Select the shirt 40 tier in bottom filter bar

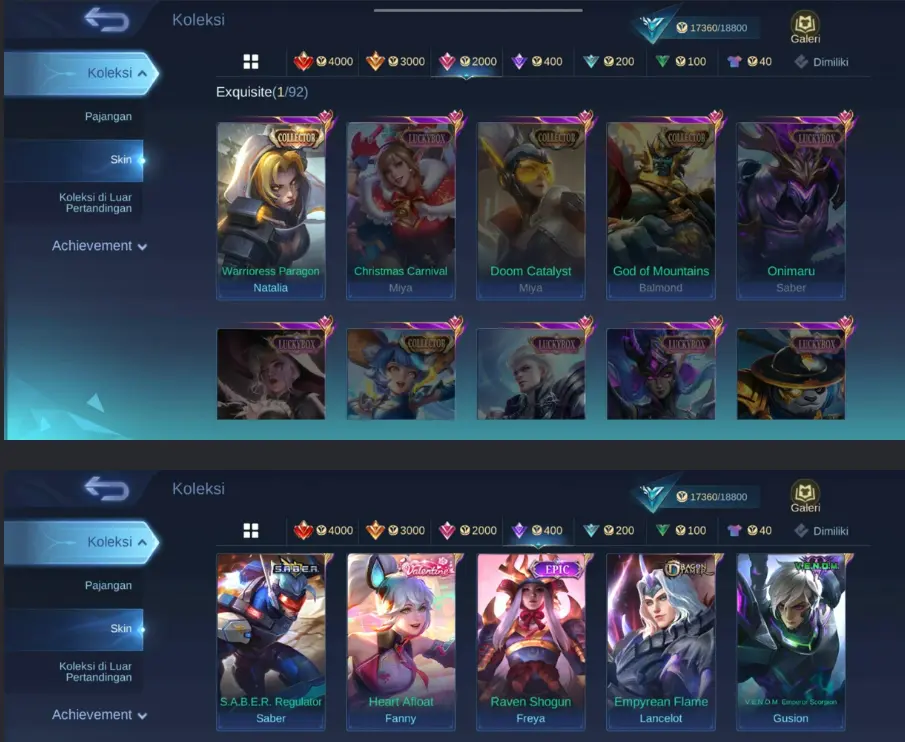tap(749, 530)
